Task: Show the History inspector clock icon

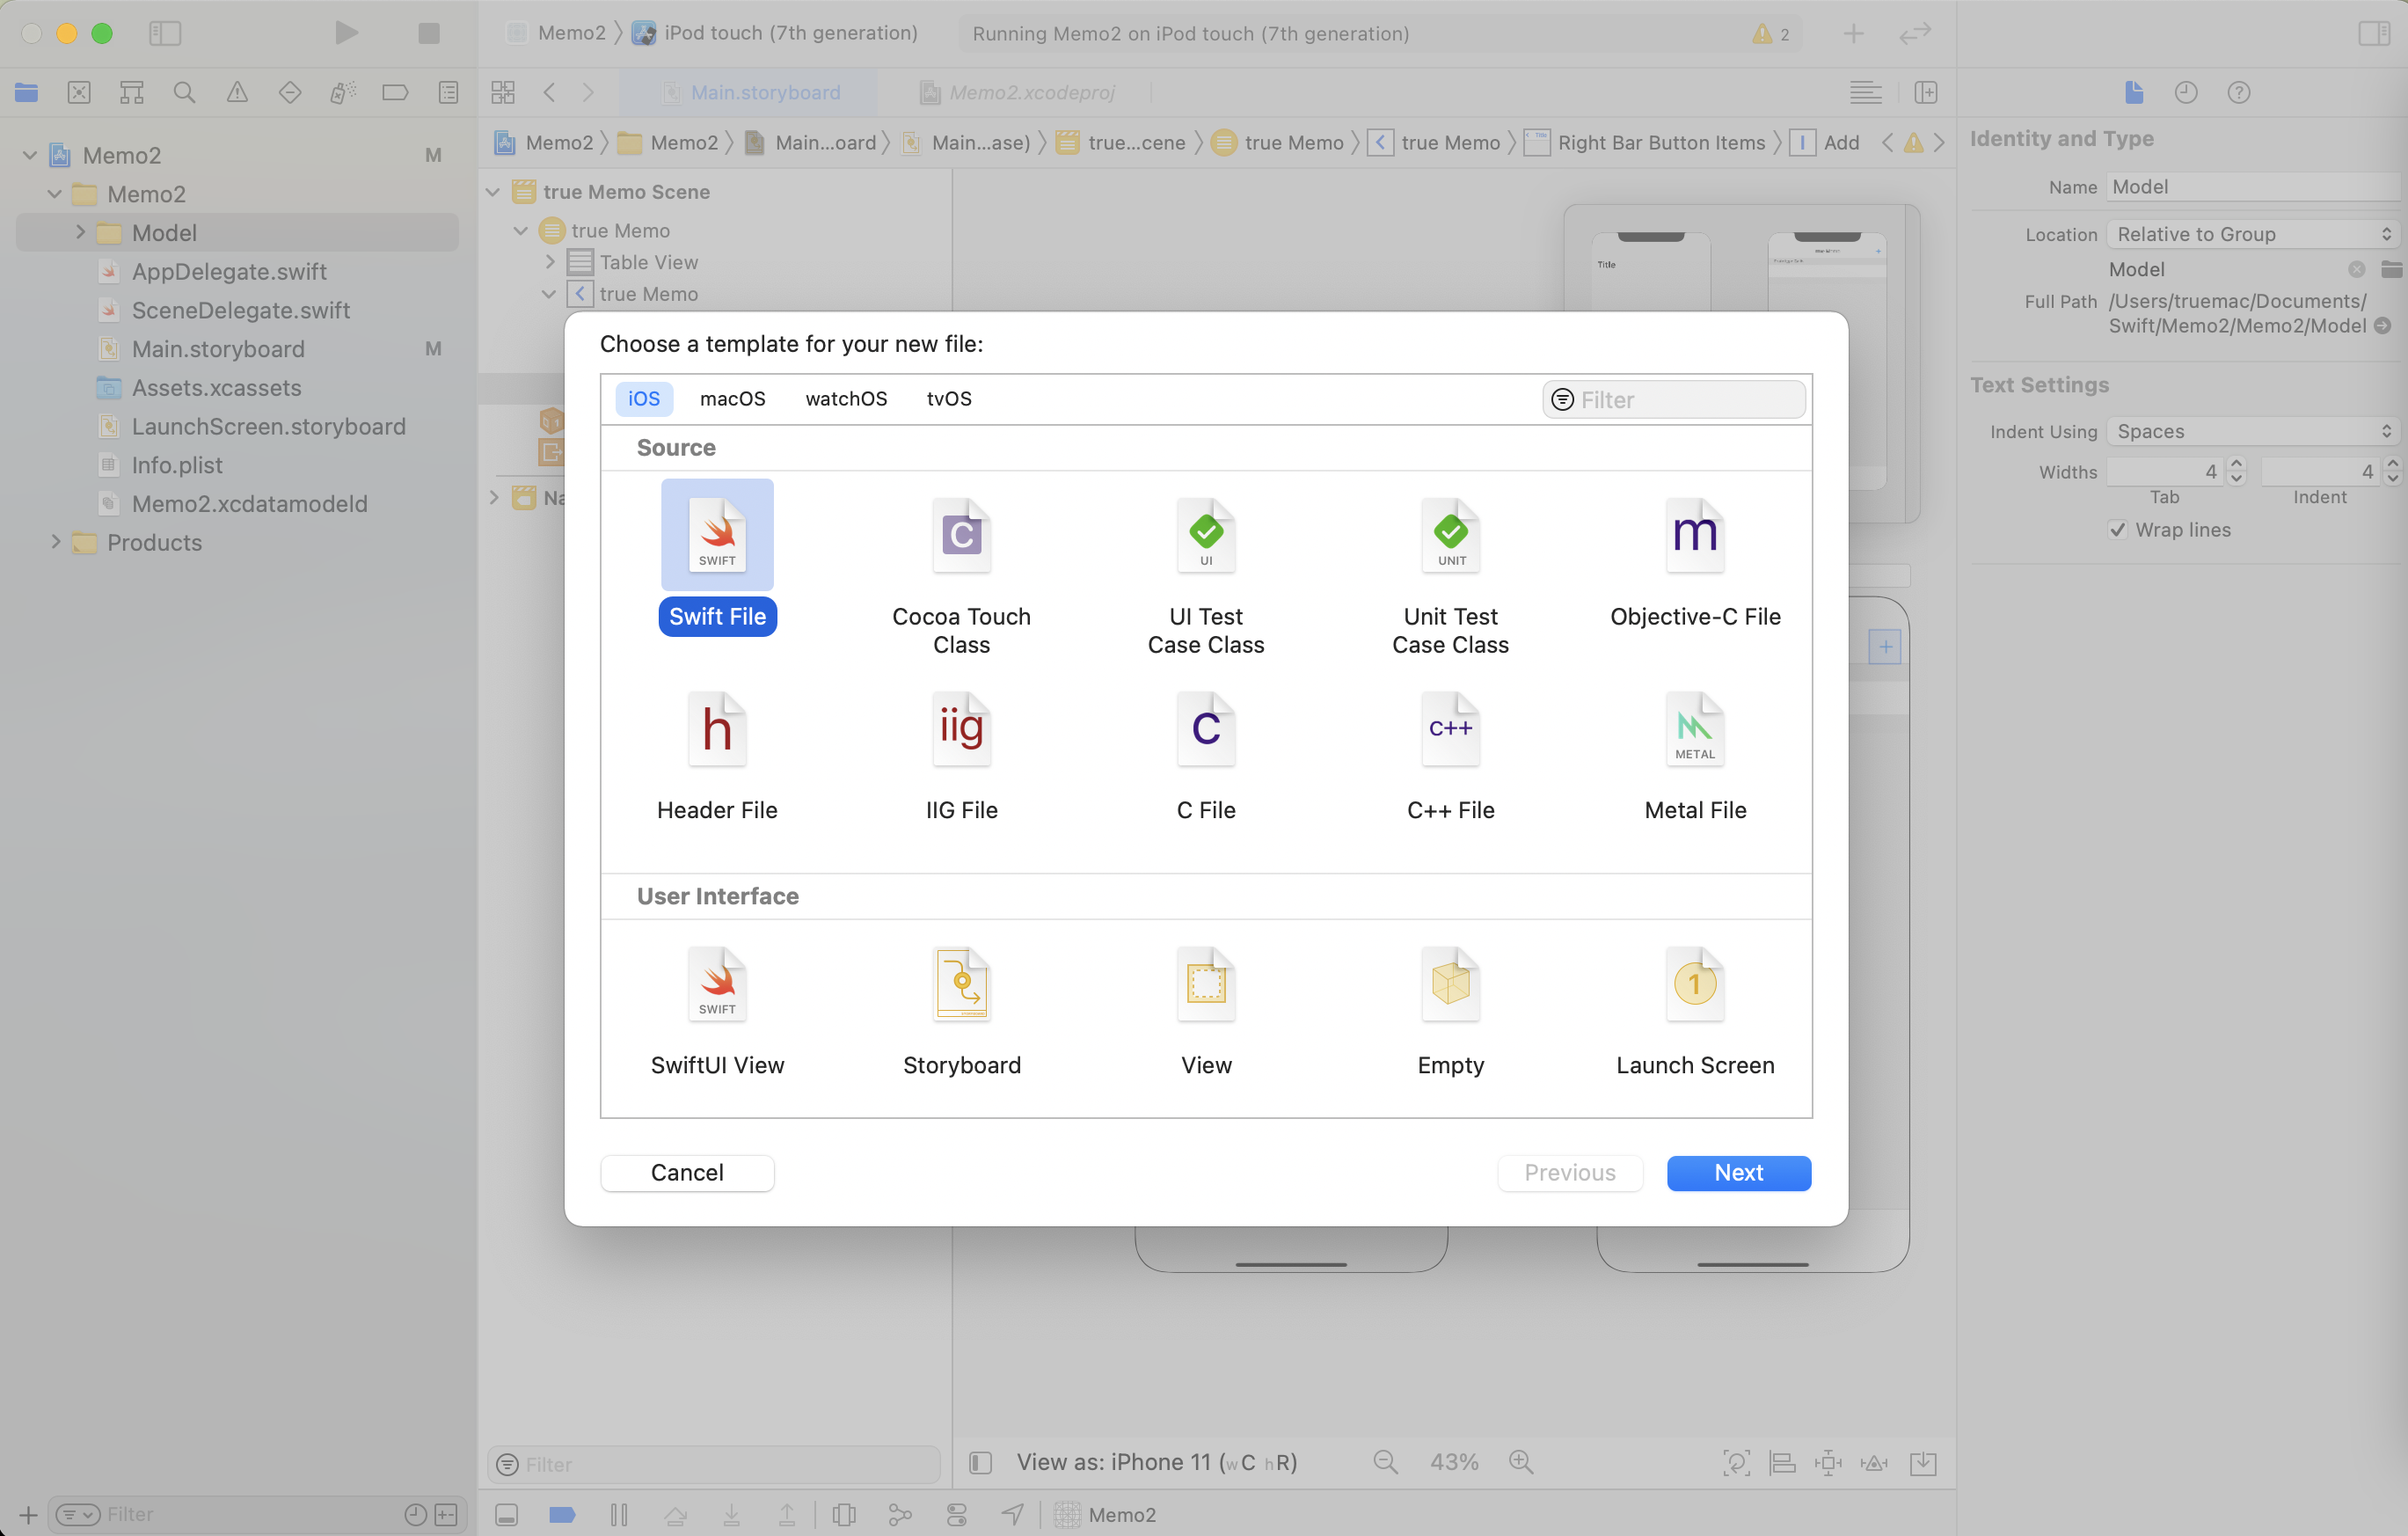Action: (2186, 93)
